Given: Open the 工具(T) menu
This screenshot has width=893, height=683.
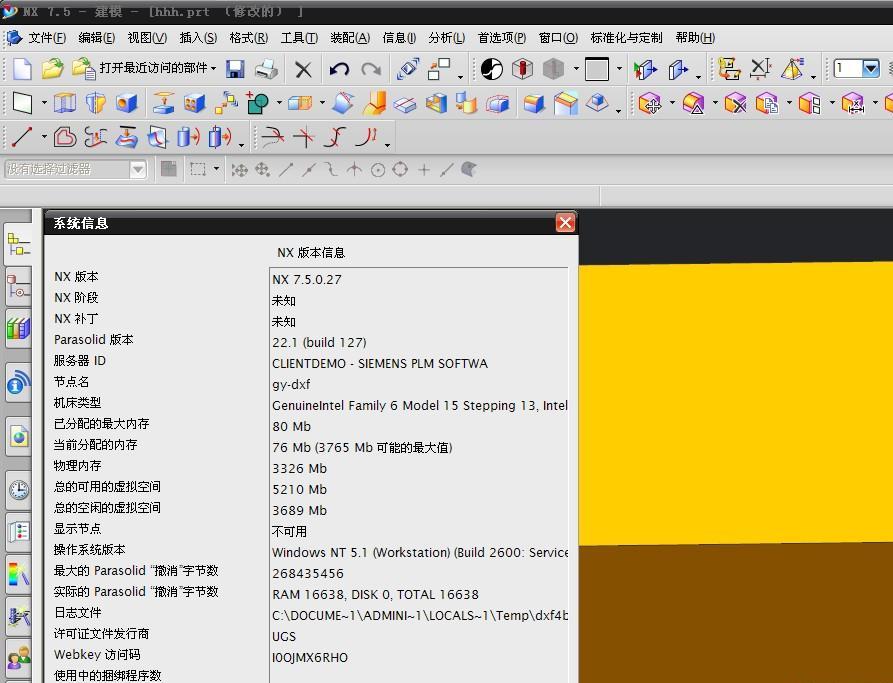Looking at the screenshot, I should click(299, 38).
